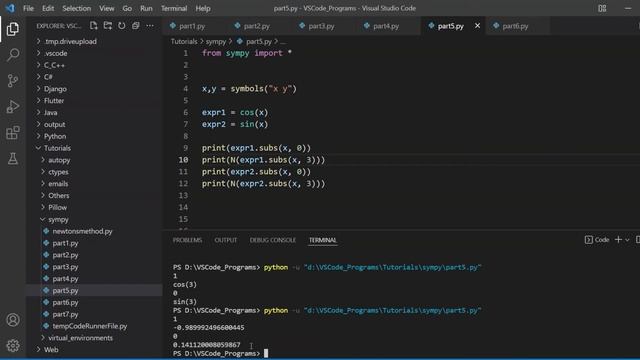This screenshot has width=640, height=360.
Task: Select the Code terminal instance
Action: (597, 240)
